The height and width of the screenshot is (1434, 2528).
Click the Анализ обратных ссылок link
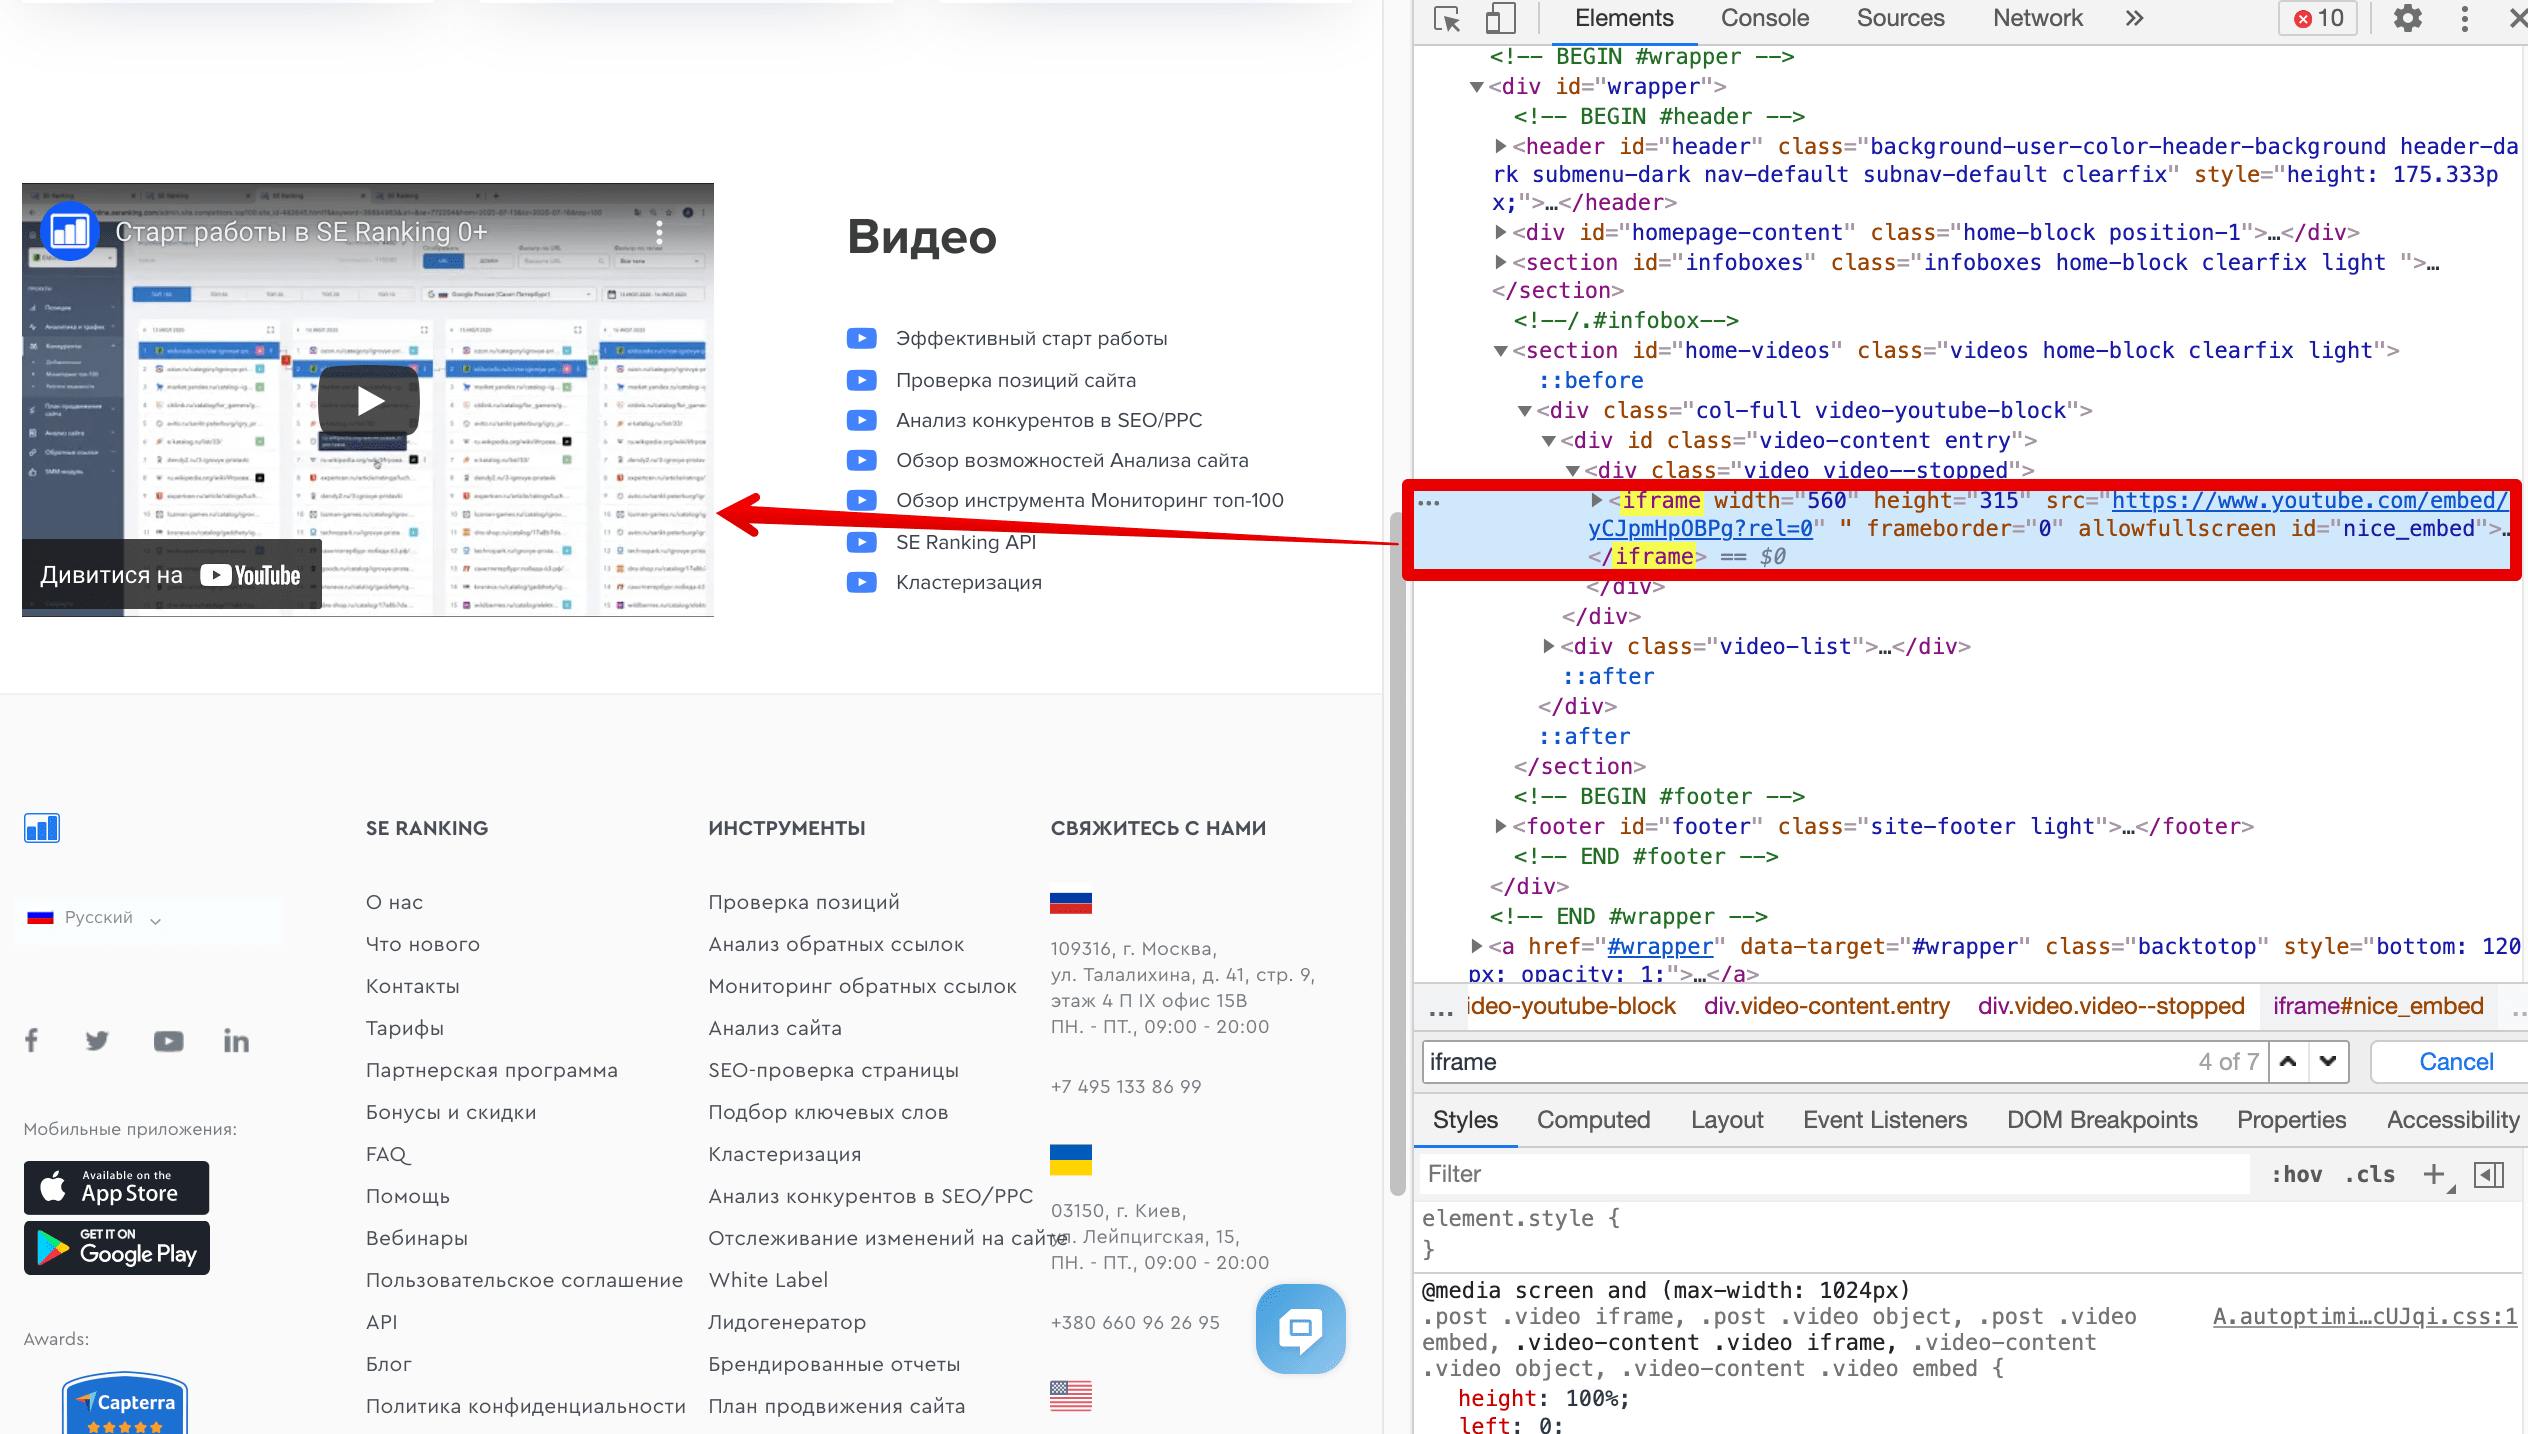(x=836, y=944)
